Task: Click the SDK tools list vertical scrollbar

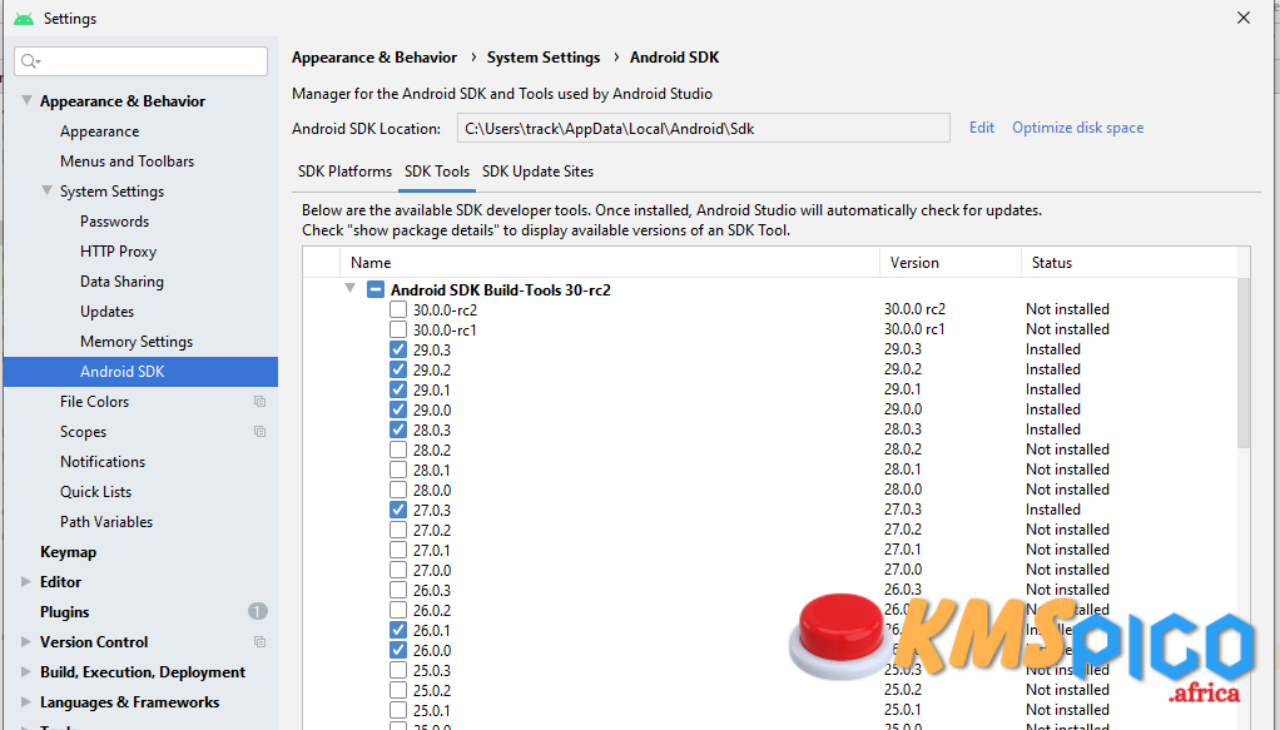Action: point(1243,363)
